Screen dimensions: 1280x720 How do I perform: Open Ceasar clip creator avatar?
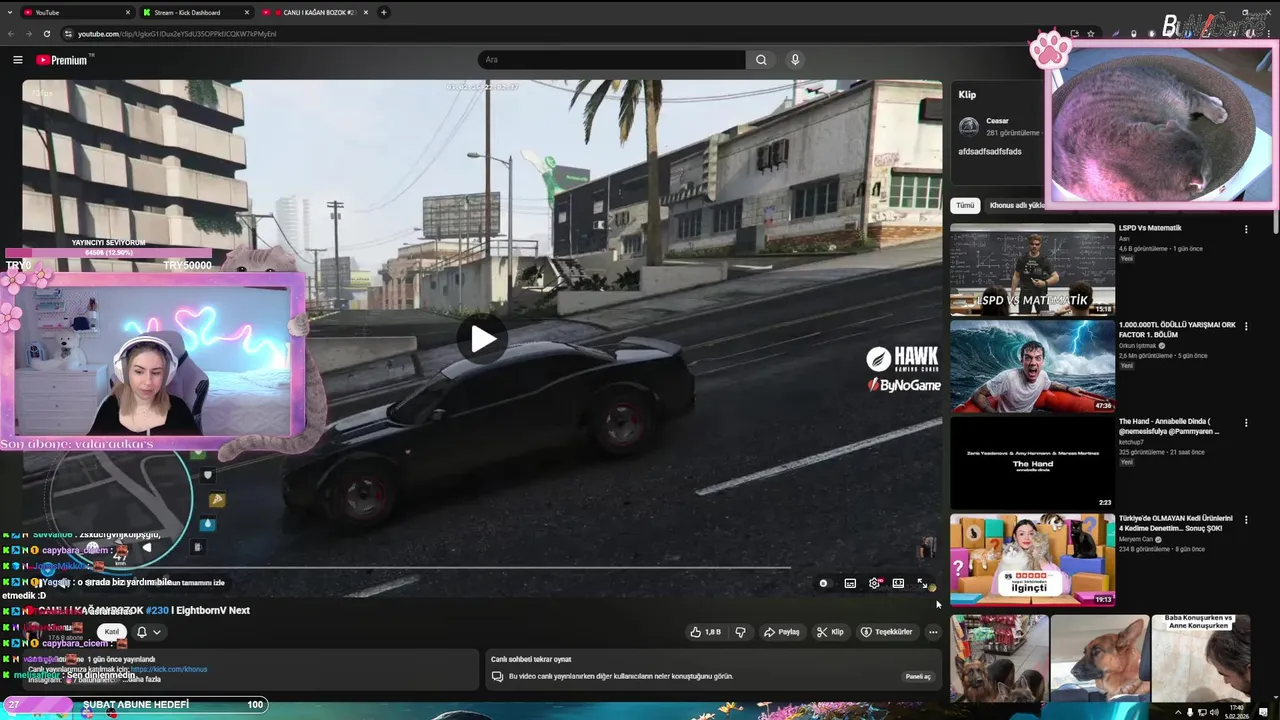pos(968,126)
